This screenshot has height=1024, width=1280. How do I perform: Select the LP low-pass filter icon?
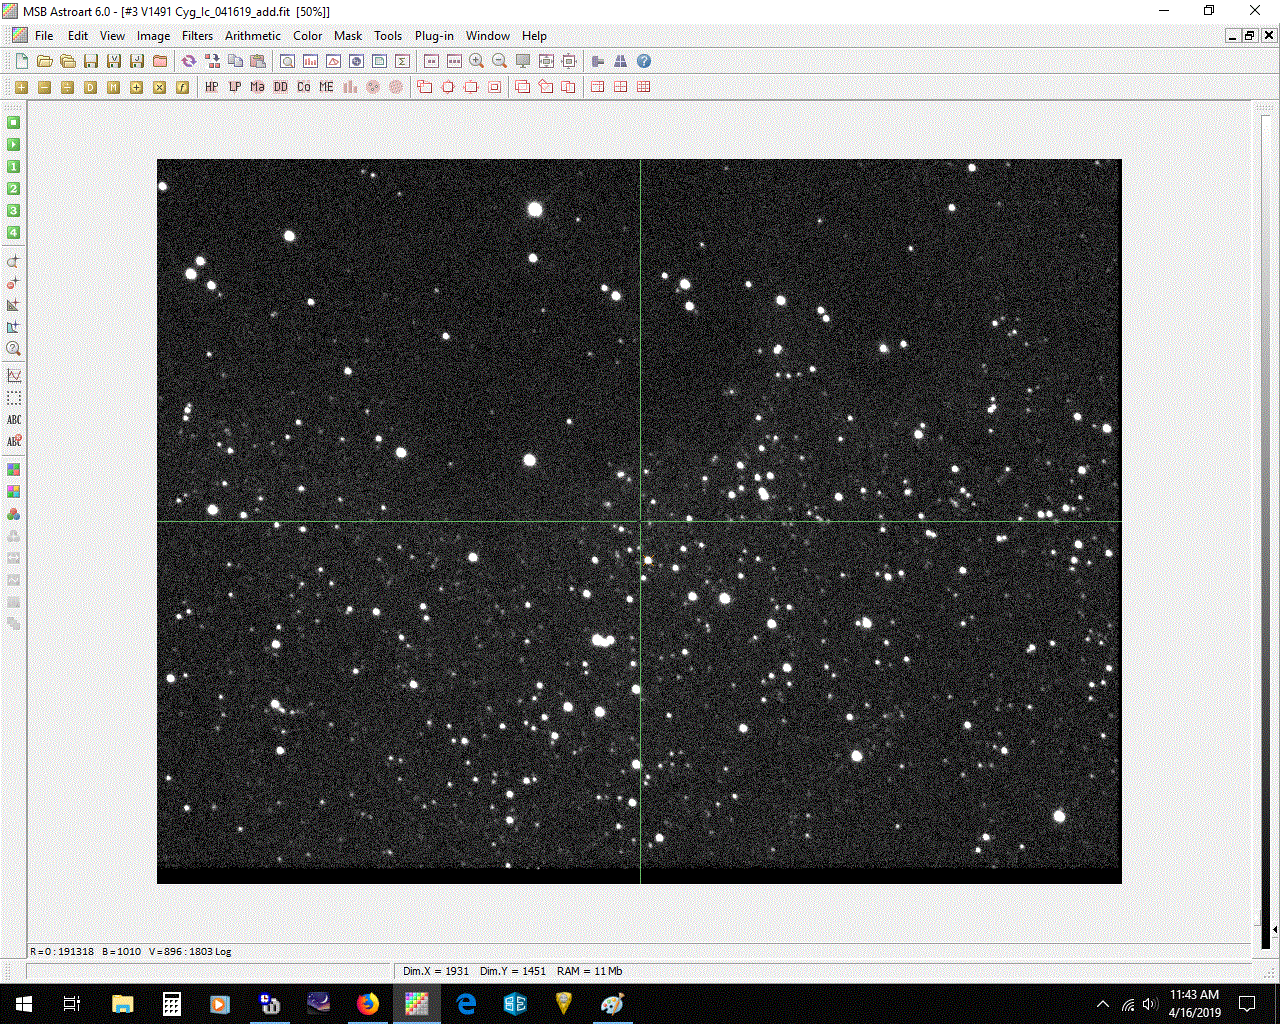[x=235, y=87]
